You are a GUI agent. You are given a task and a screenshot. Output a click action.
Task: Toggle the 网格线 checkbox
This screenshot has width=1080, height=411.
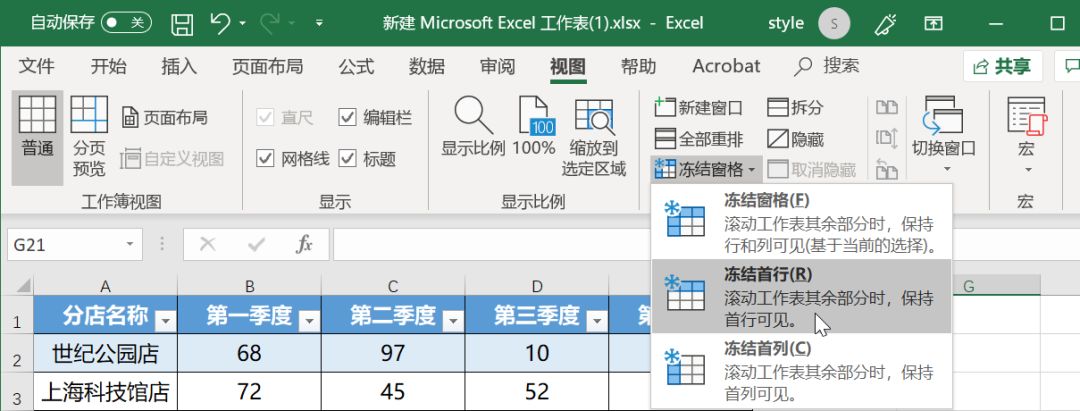tap(265, 159)
